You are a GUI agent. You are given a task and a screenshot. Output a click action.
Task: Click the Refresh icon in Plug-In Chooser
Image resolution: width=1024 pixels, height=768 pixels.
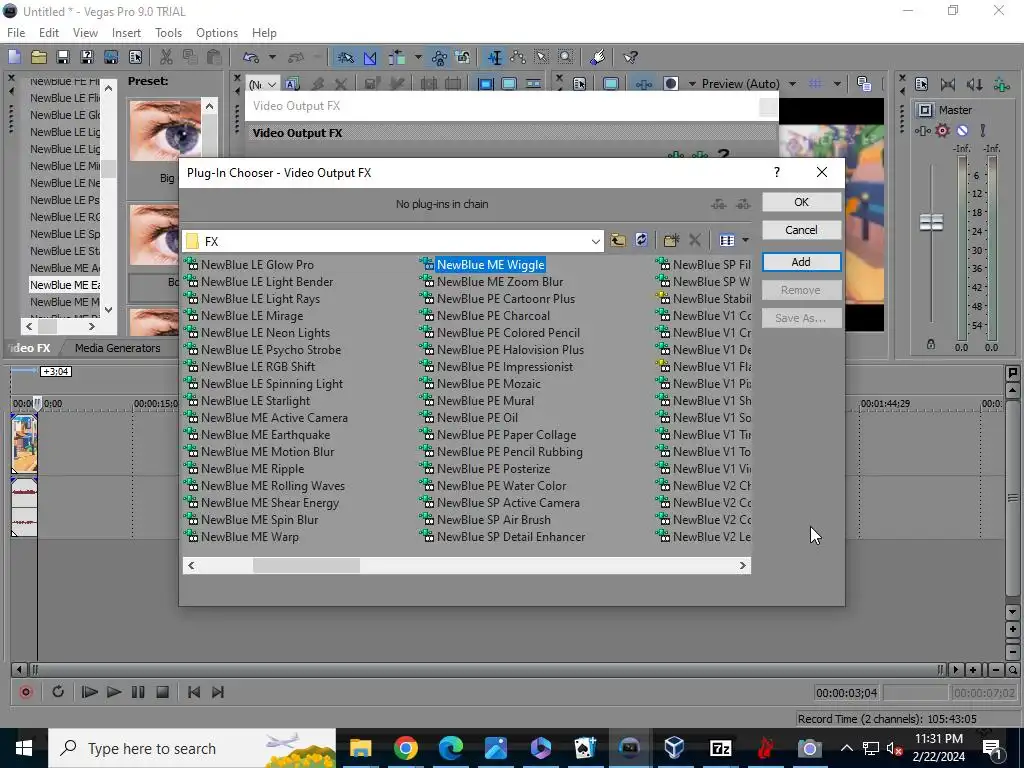point(641,240)
